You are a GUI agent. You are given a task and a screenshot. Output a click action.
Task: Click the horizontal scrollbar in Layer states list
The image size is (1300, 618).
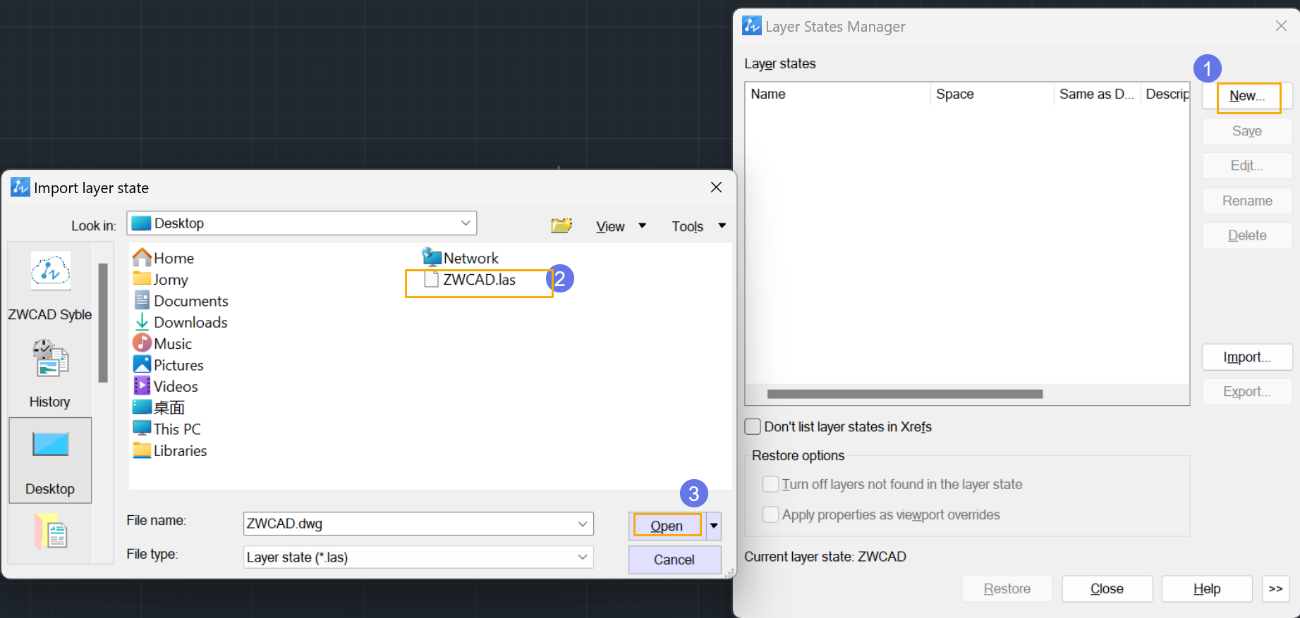(905, 394)
